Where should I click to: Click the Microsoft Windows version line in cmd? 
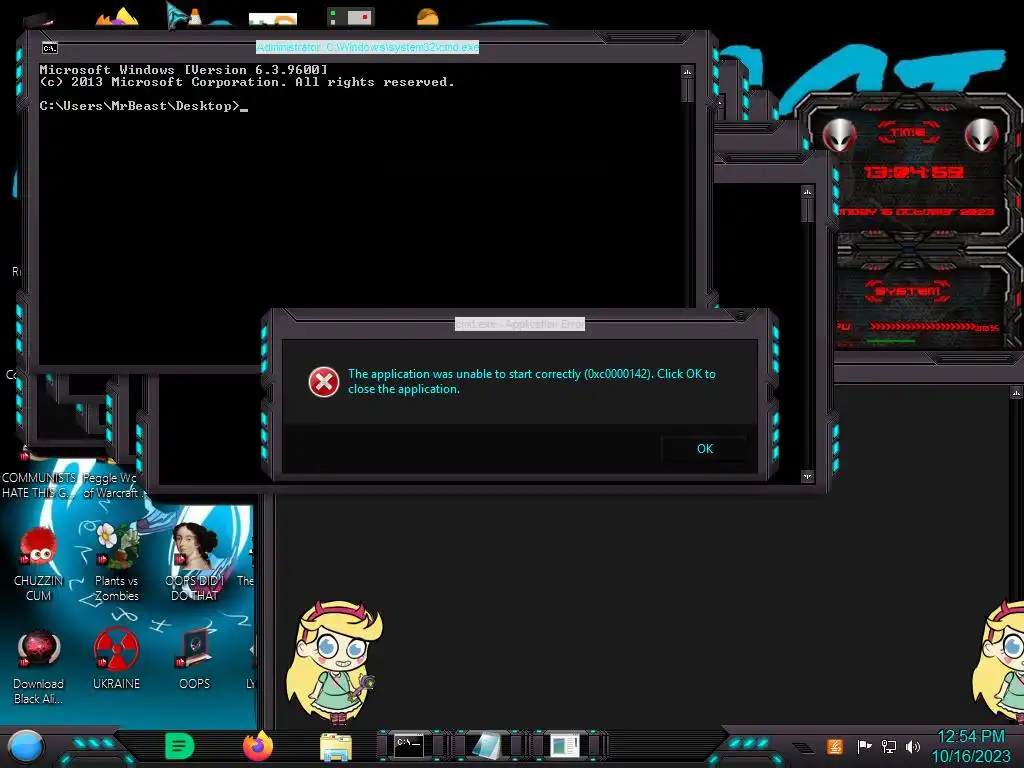point(183,69)
